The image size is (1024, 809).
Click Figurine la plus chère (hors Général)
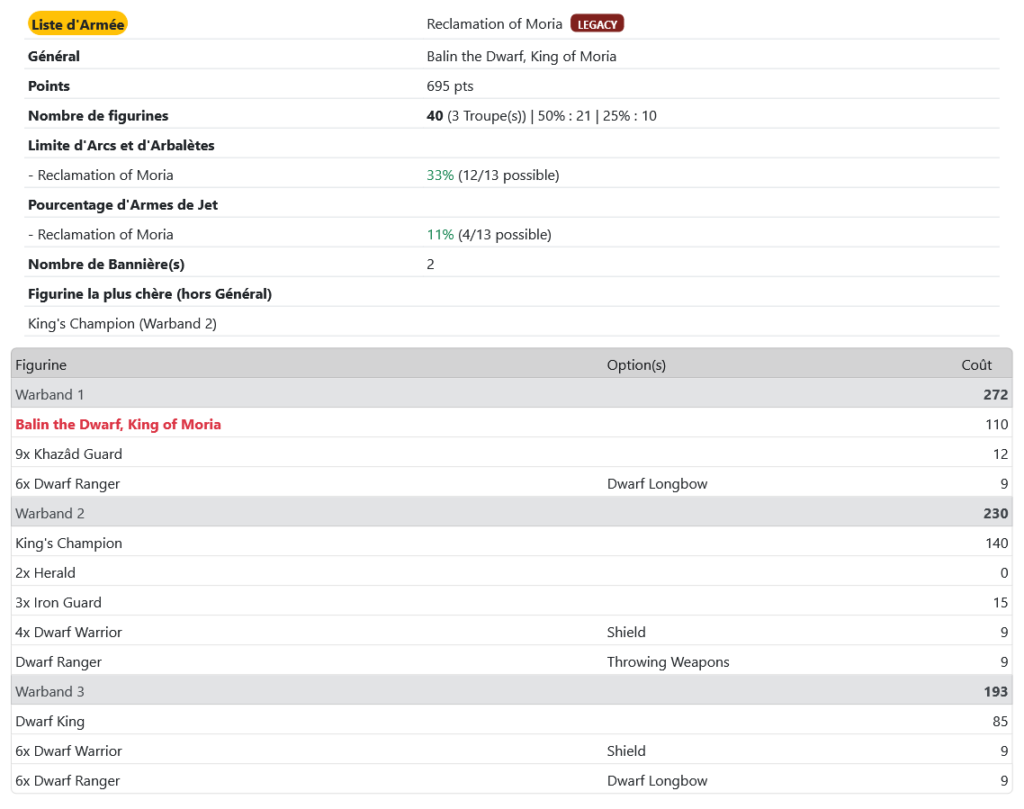click(x=150, y=294)
